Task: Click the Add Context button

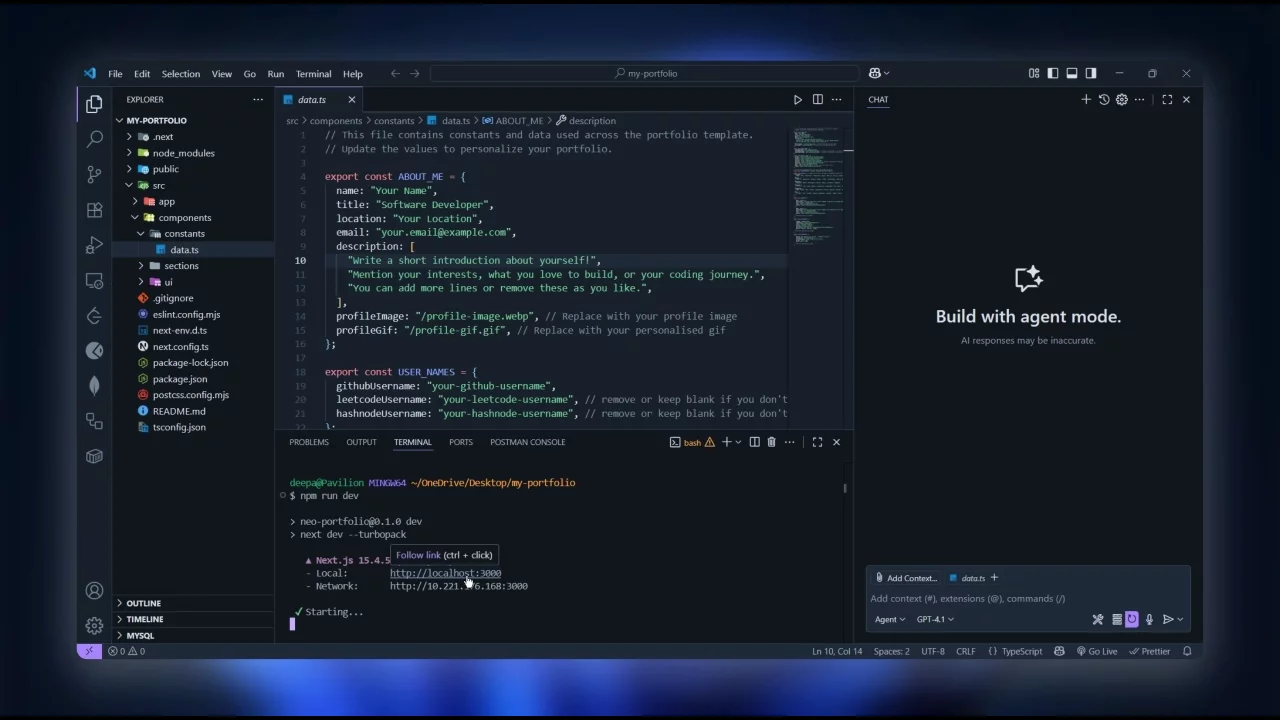Action: (906, 578)
